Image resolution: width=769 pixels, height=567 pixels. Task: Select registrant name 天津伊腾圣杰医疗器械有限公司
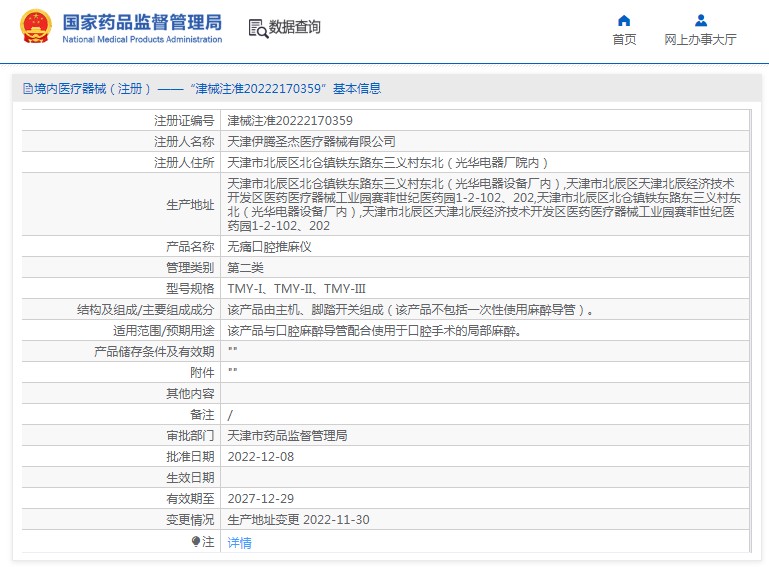(311, 142)
